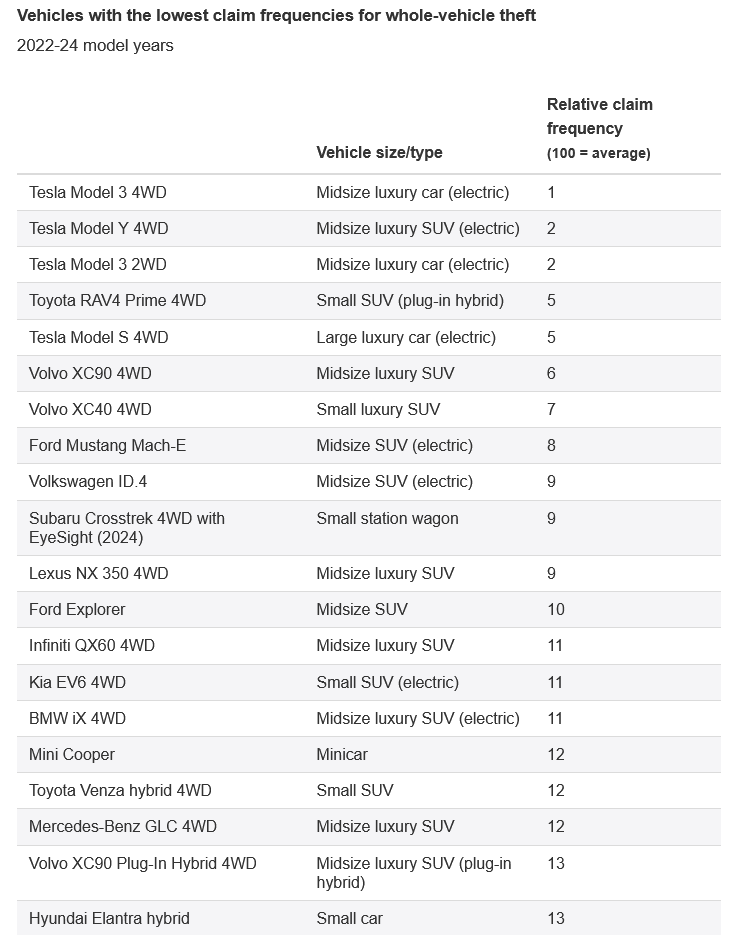Click the Hyundai Elantra hybrid row name
The image size is (748, 935).
(109, 918)
